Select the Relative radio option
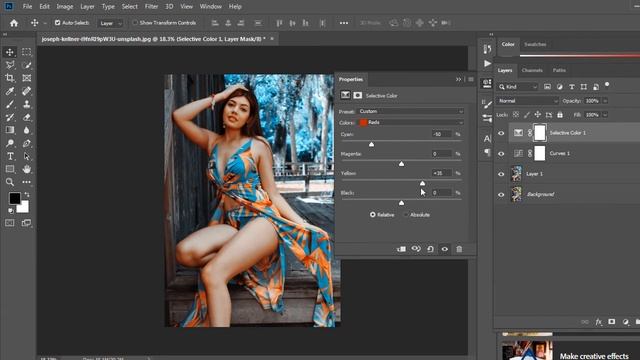 373,215
